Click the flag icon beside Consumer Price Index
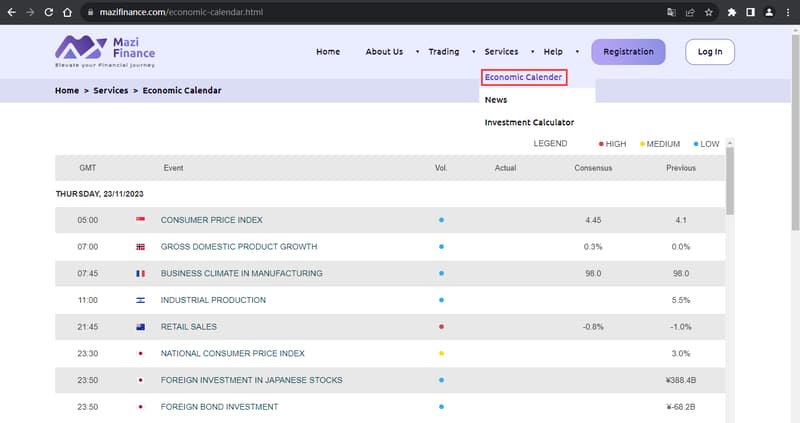 (140, 219)
